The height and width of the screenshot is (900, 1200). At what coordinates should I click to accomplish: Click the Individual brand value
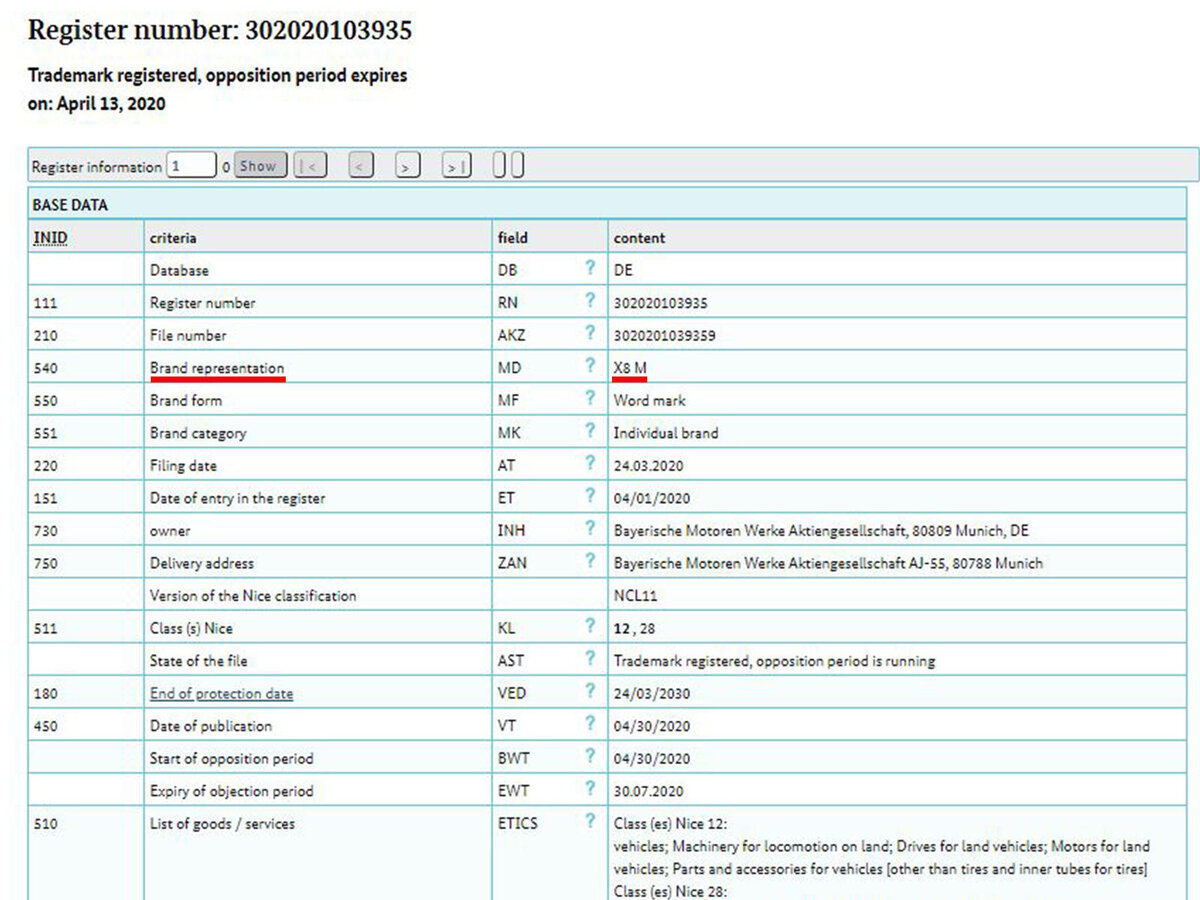tap(666, 433)
